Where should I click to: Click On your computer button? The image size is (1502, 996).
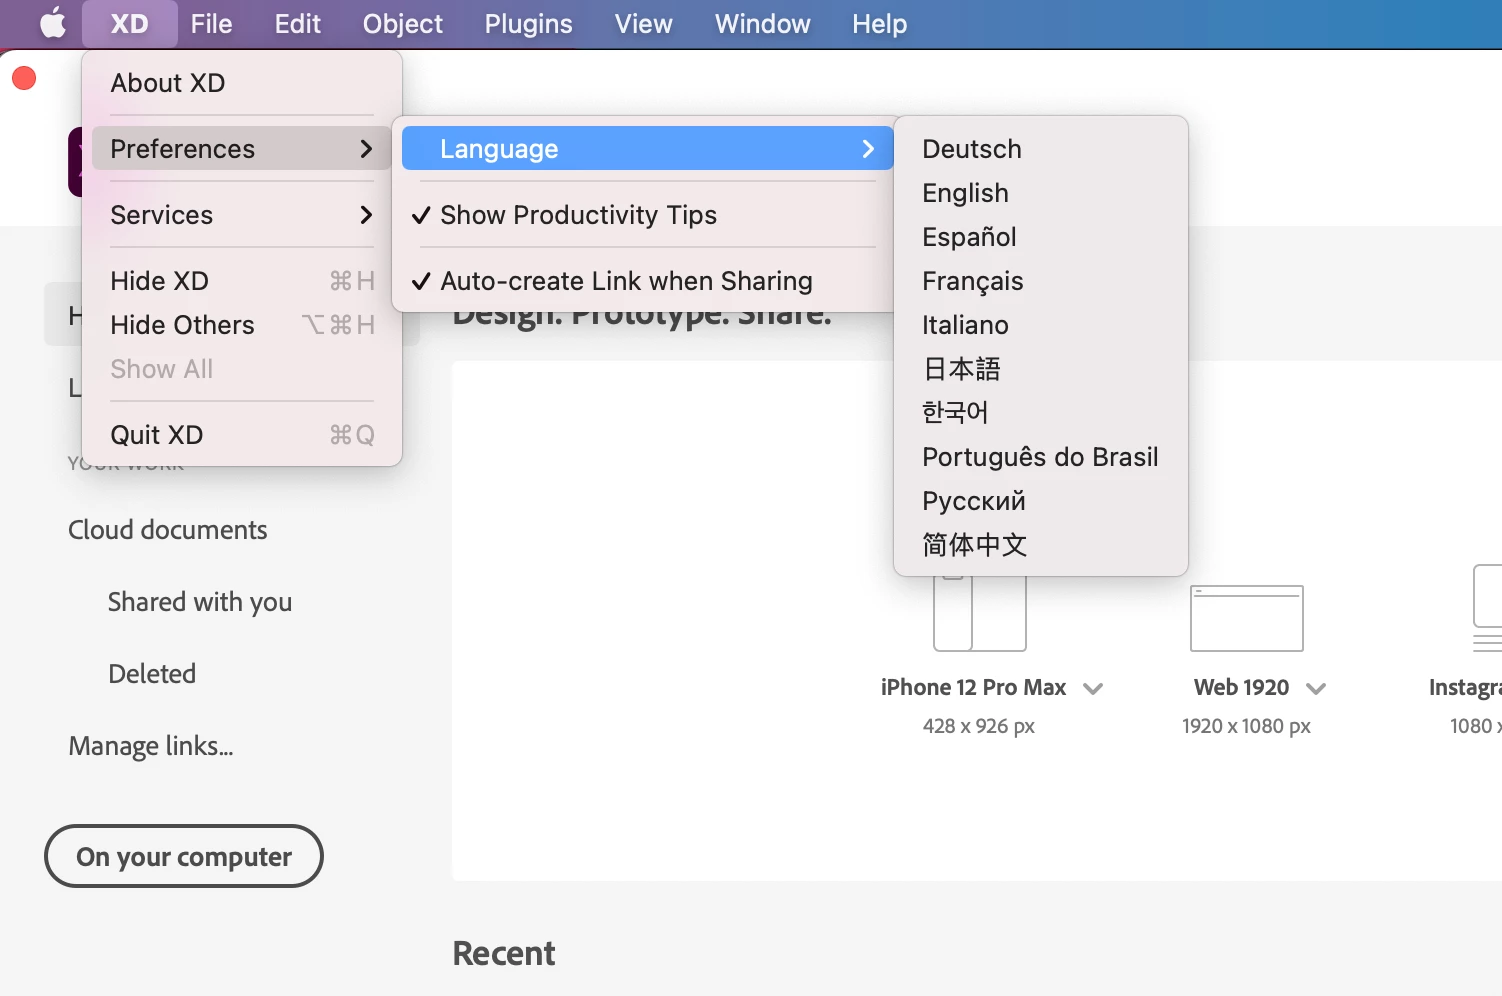point(184,856)
